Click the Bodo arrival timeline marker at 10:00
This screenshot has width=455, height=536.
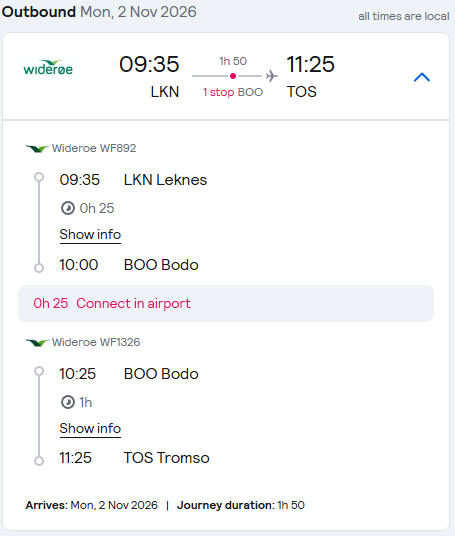(x=39, y=268)
